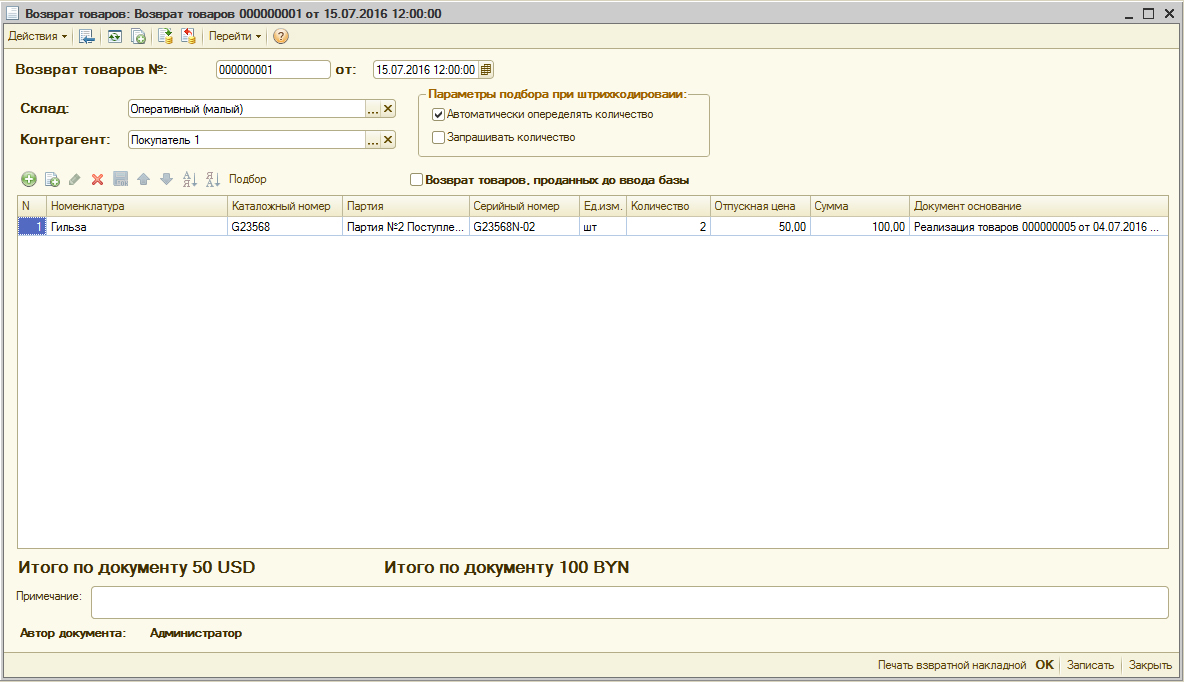Screen dimensions: 1184x682
Task: Click the Refresh icon in top toolbar
Action: [x=115, y=37]
